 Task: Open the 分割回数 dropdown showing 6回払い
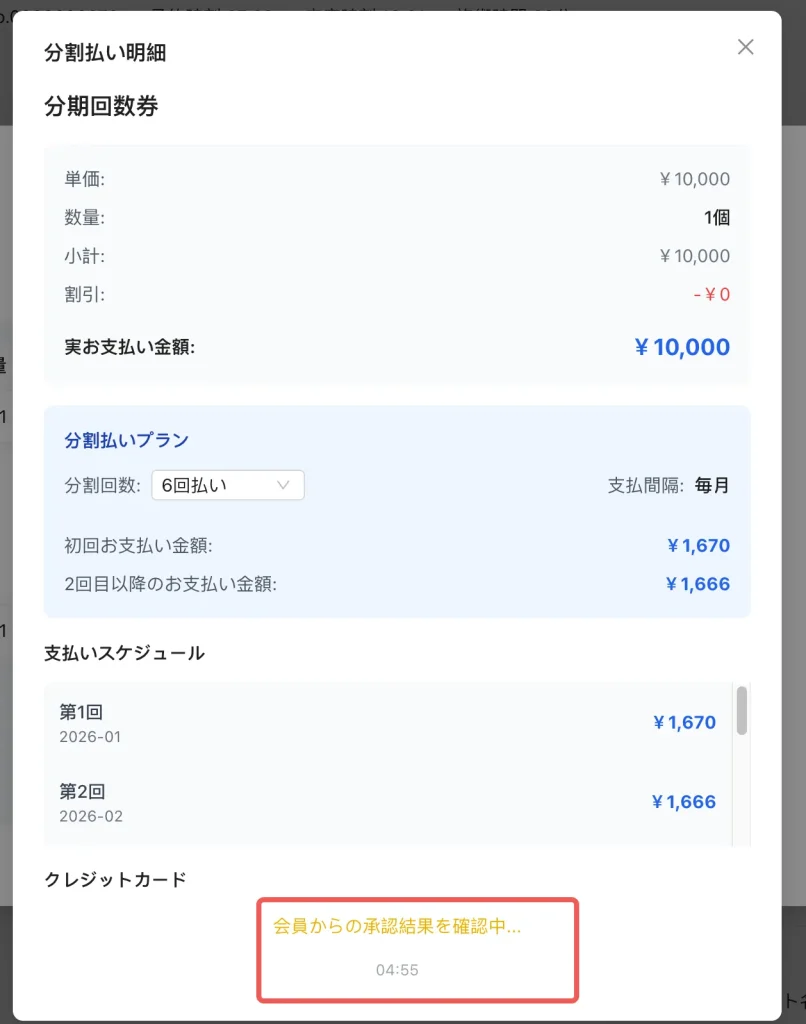[227, 485]
